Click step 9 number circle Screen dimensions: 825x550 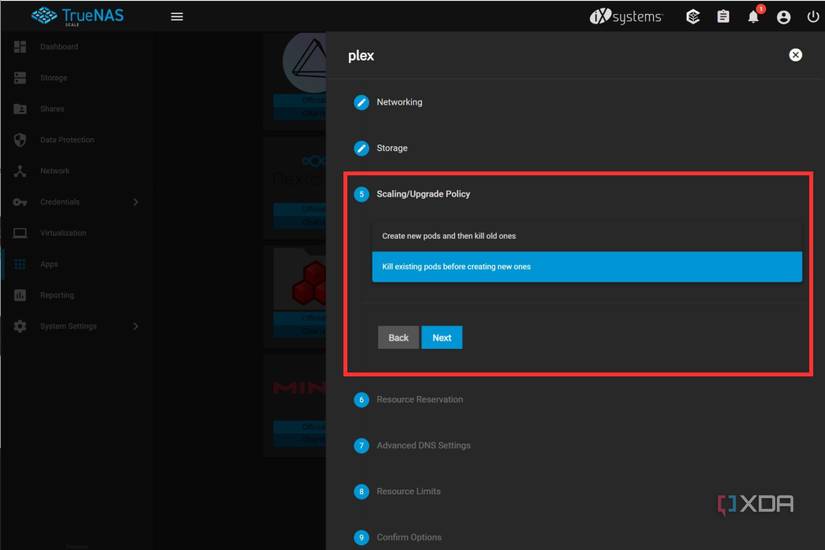(x=361, y=537)
